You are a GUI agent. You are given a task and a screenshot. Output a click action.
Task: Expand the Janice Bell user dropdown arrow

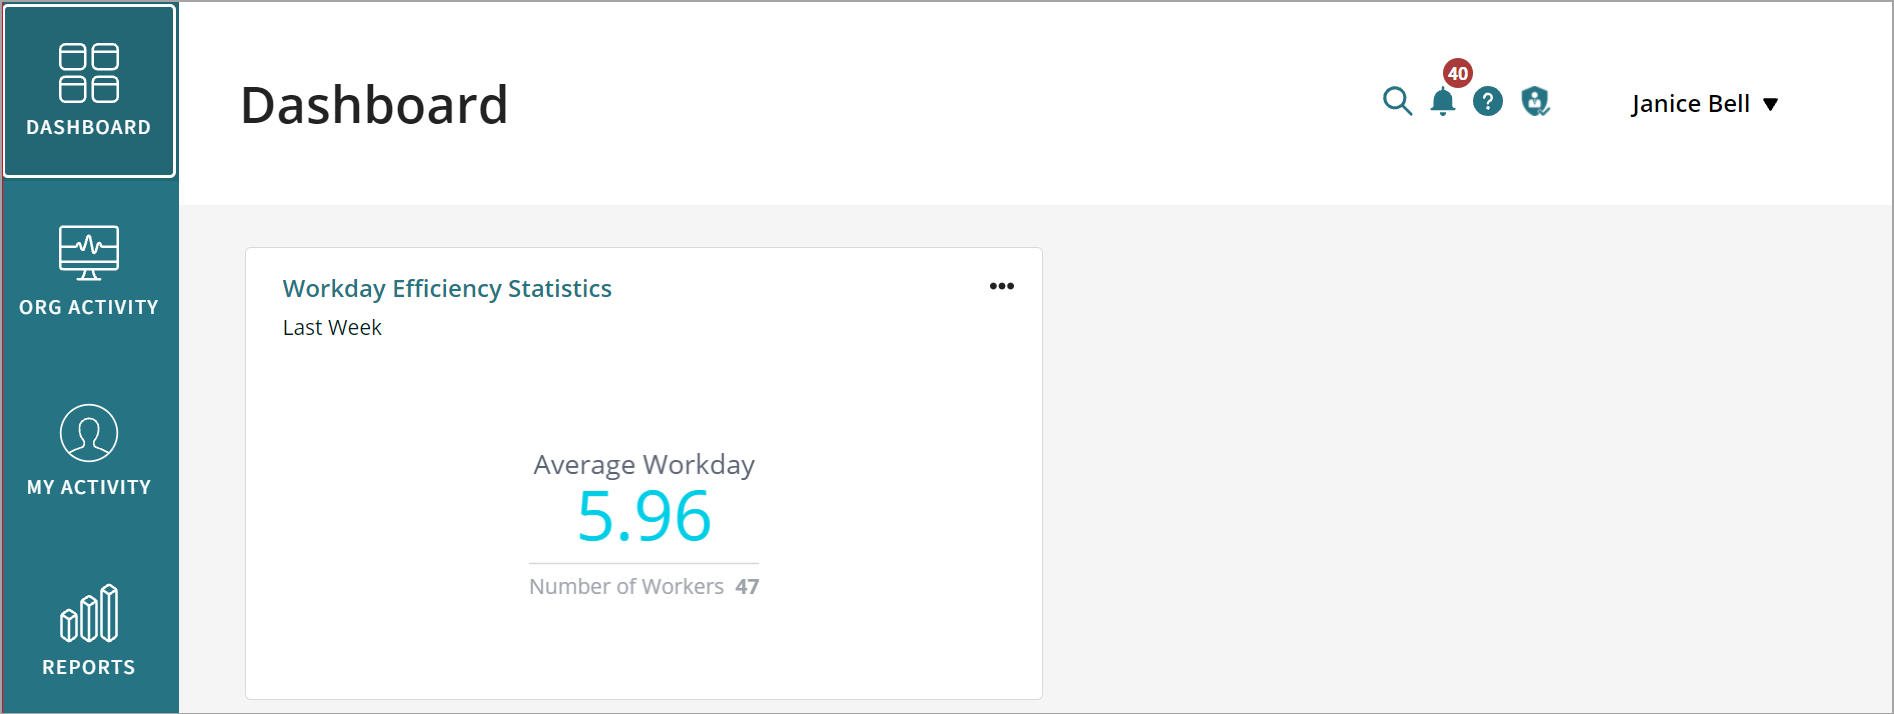(x=1770, y=104)
